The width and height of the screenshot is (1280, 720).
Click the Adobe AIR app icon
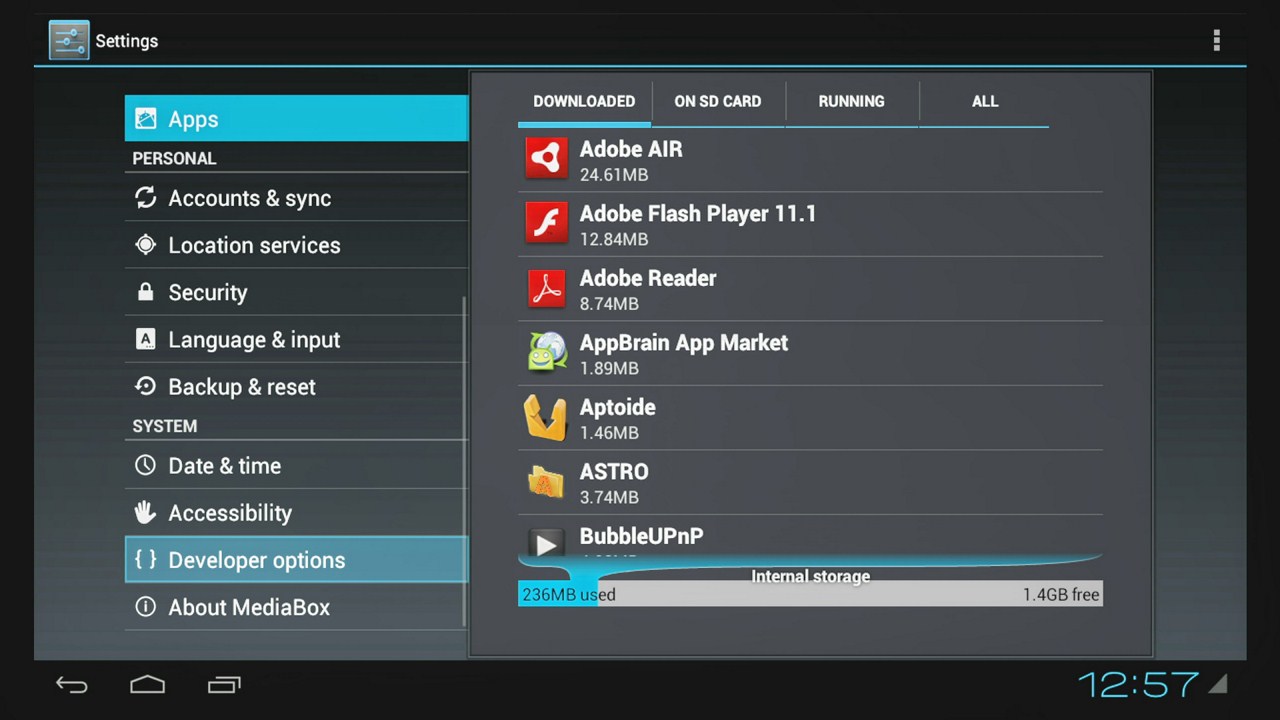coord(546,159)
